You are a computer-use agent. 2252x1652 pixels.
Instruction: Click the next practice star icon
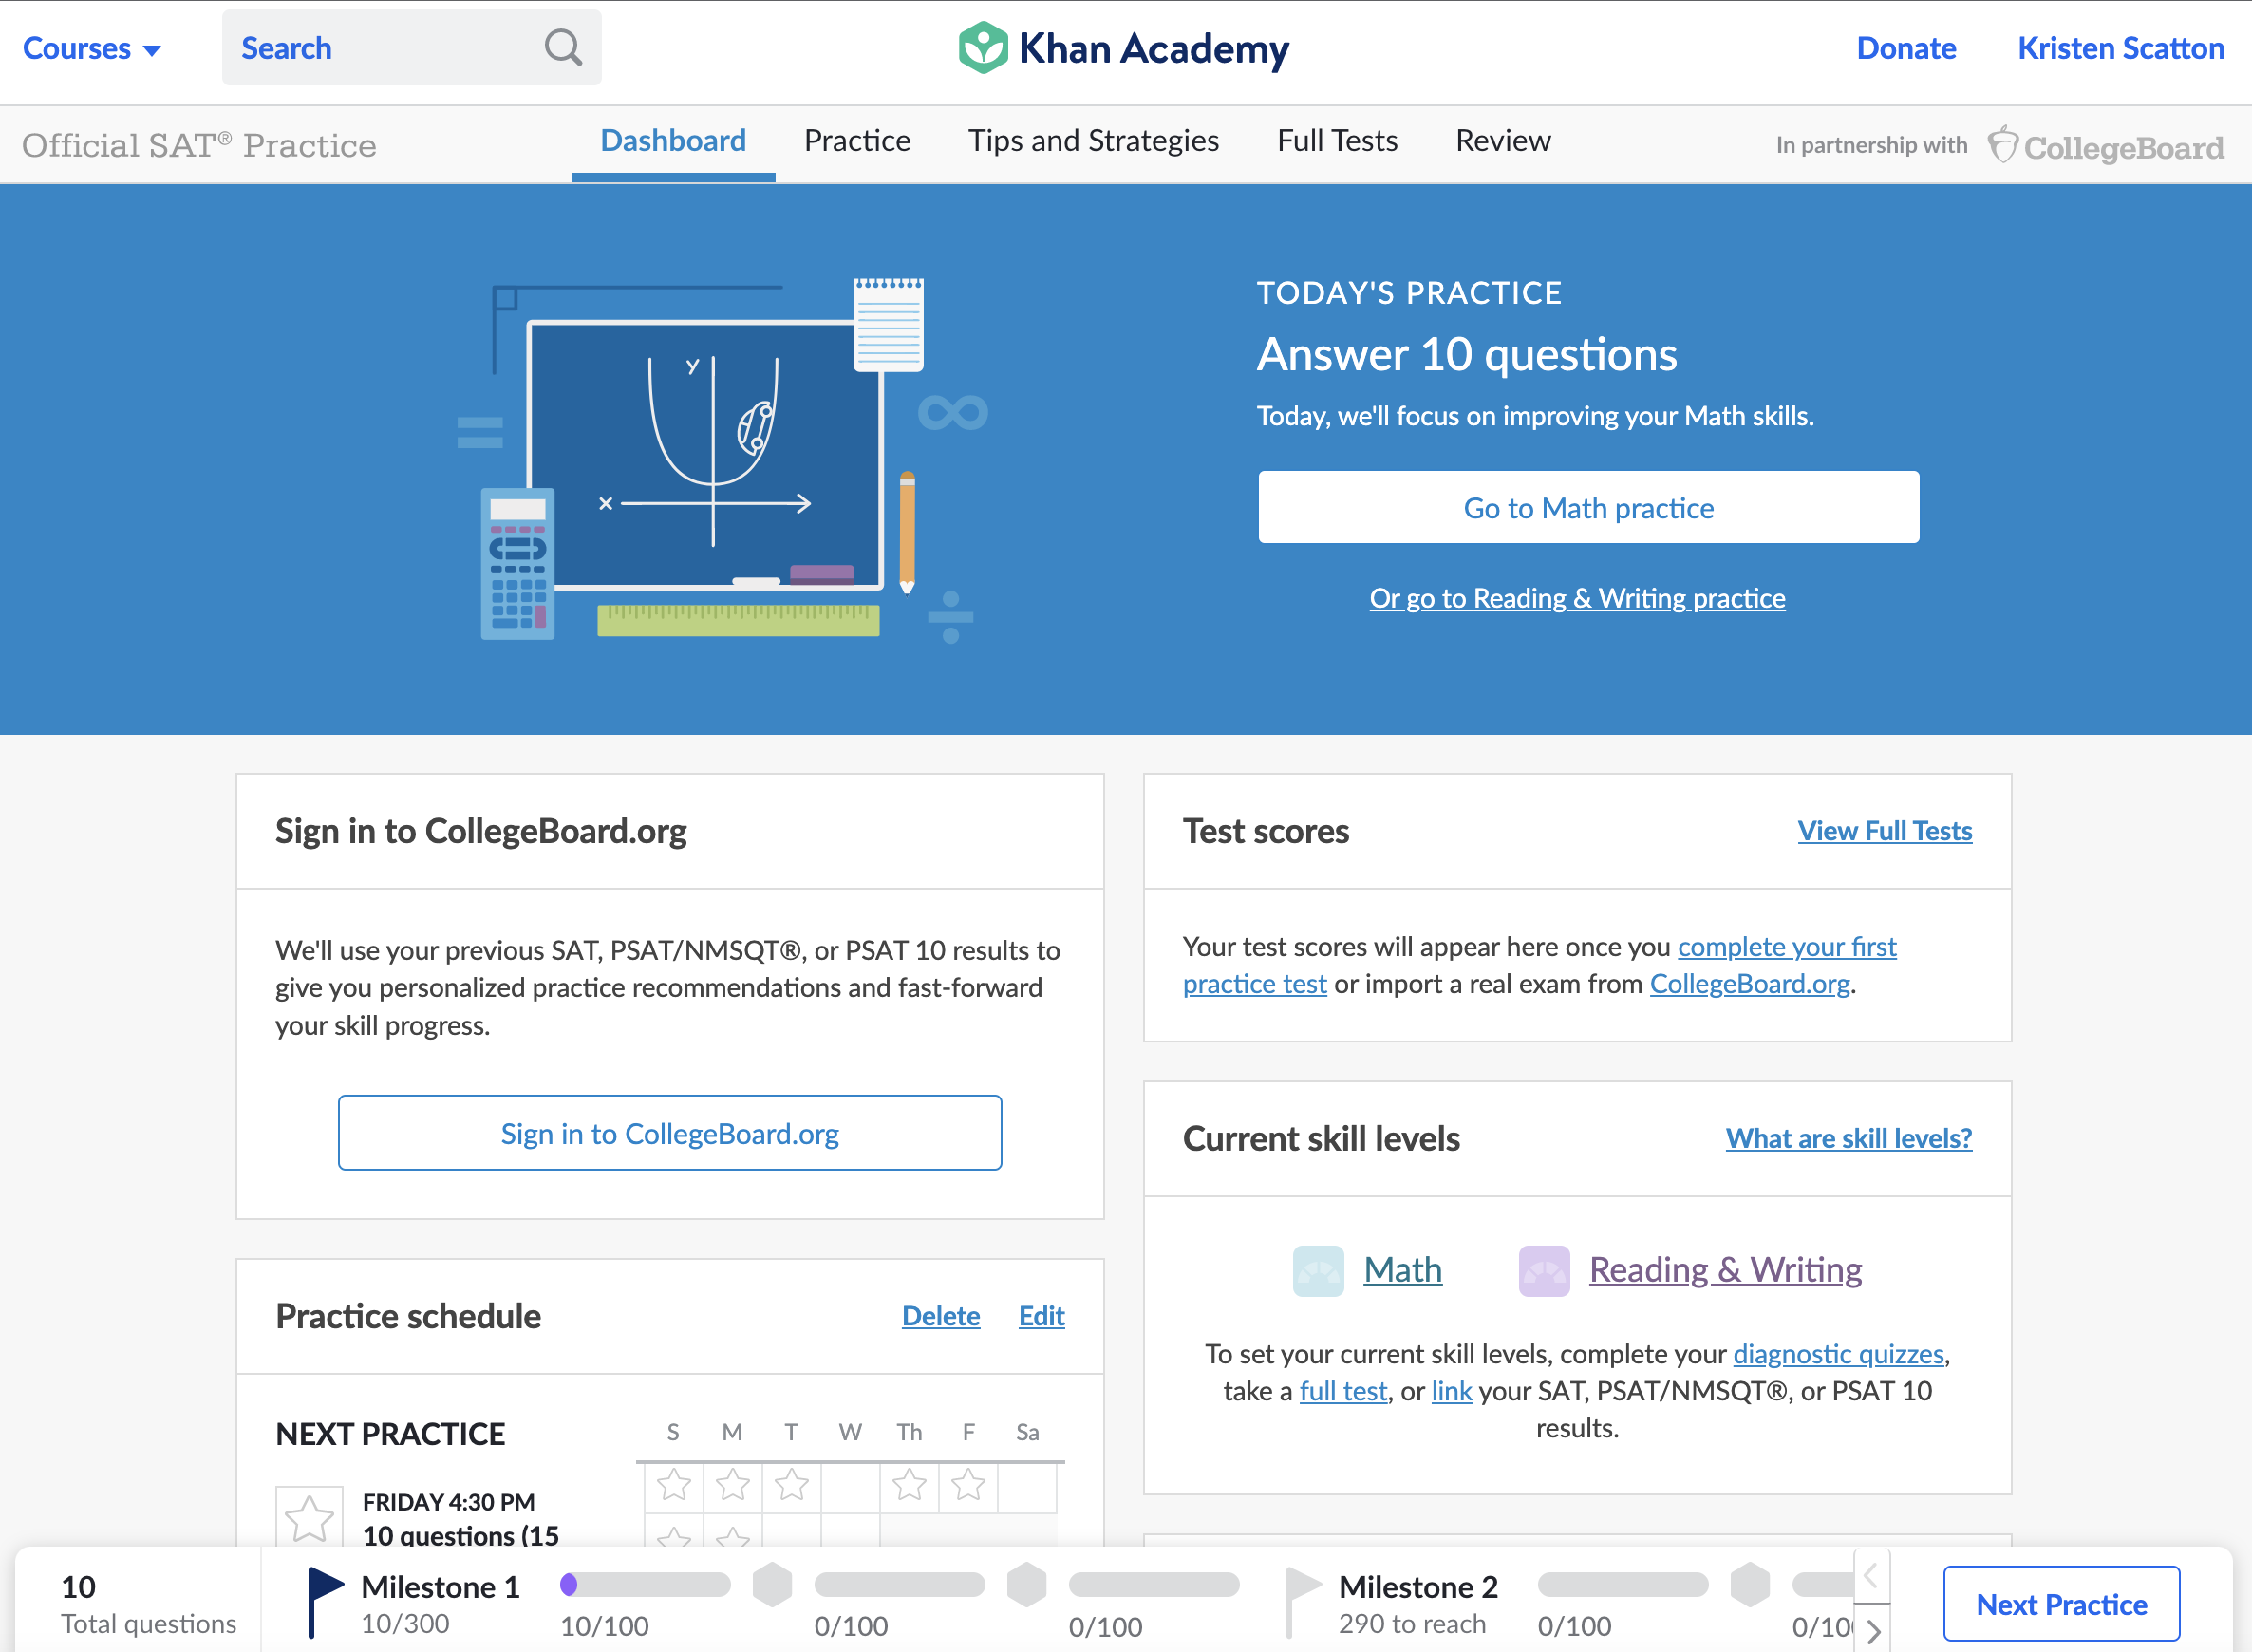coord(309,1519)
